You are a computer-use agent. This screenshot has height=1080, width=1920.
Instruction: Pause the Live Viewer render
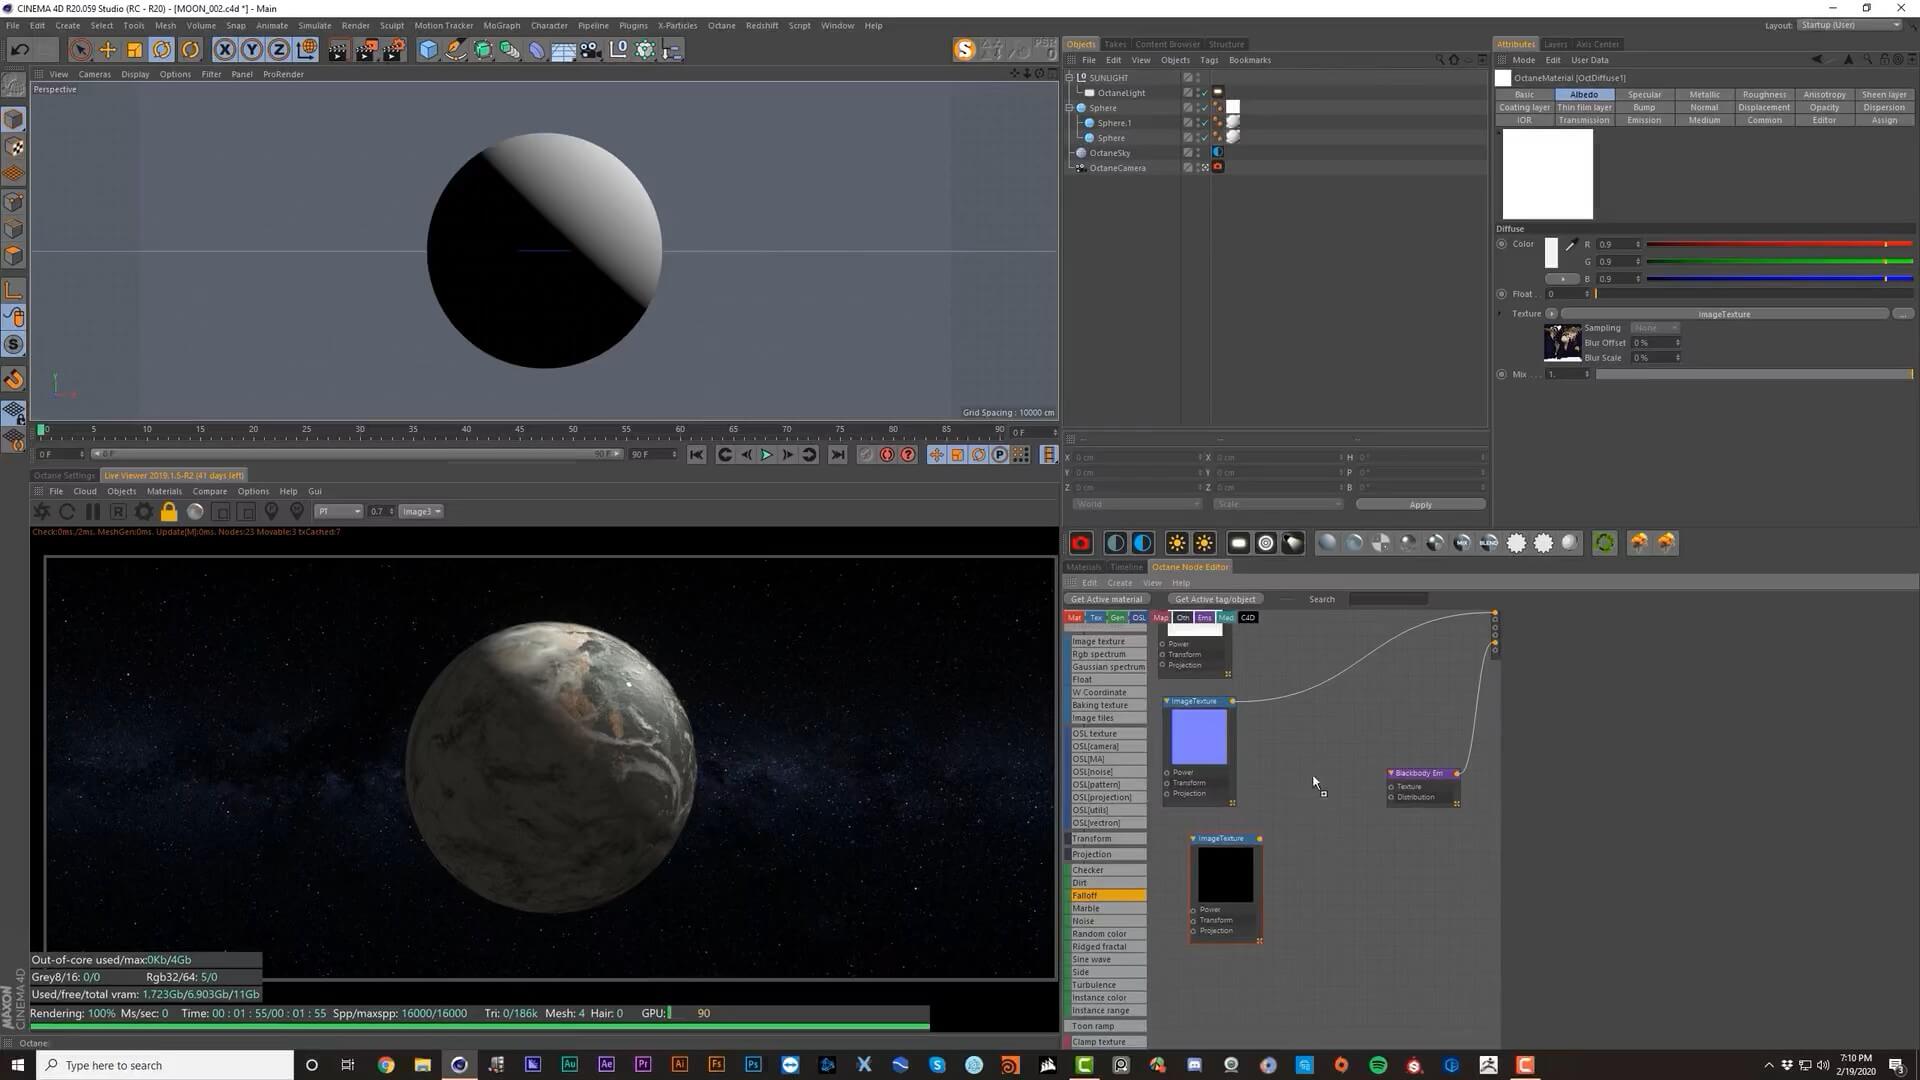point(92,512)
